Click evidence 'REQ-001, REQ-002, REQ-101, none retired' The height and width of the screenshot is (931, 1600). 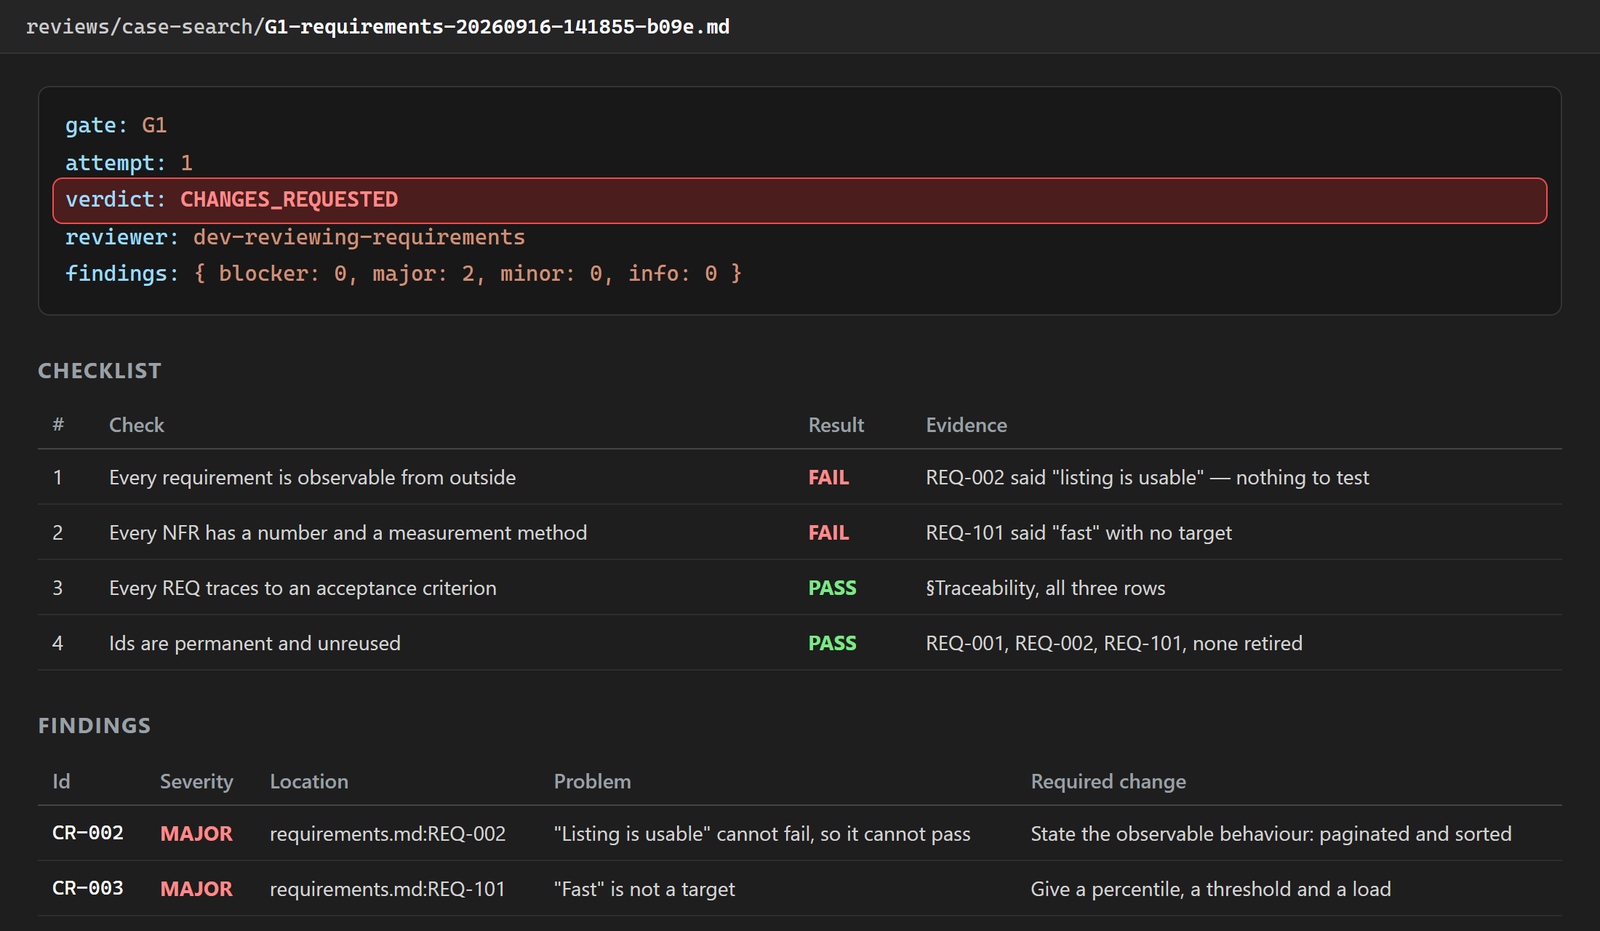1114,643
